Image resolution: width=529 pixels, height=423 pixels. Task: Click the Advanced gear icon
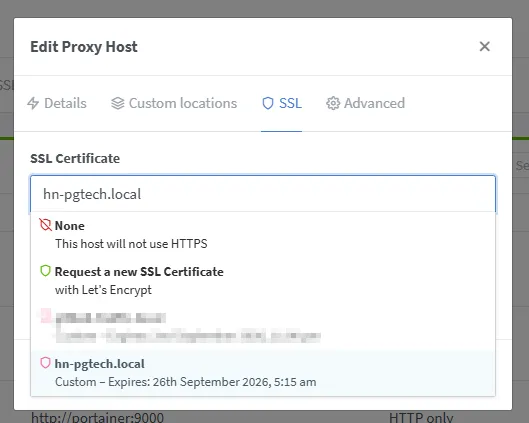pos(333,104)
